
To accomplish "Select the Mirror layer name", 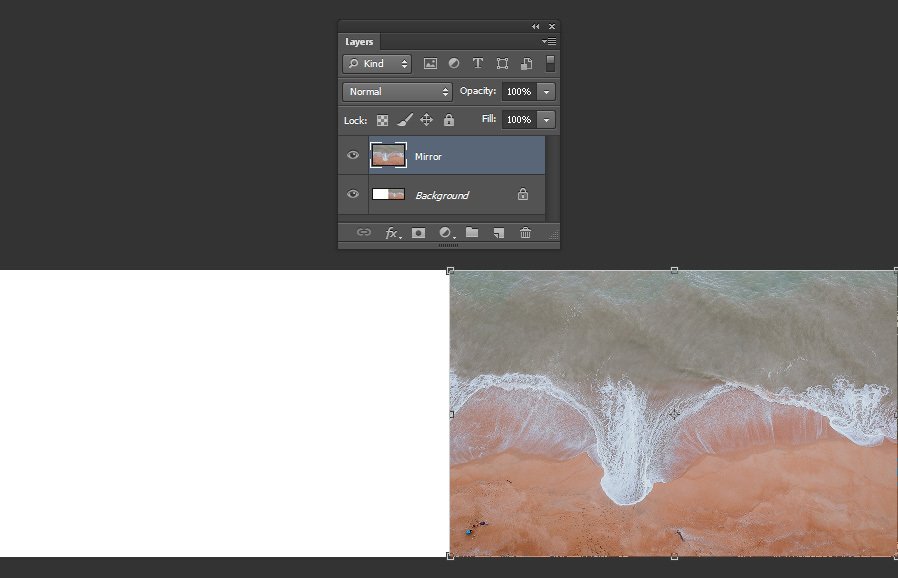I will [428, 156].
